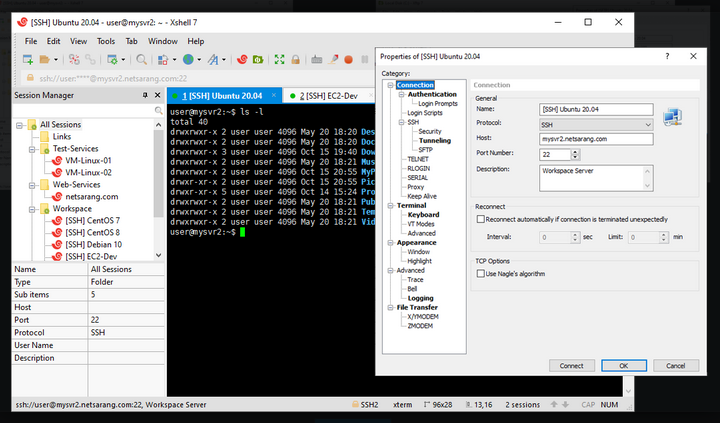
Task: Collapse the Connection category tree node
Action: pyautogui.click(x=390, y=85)
